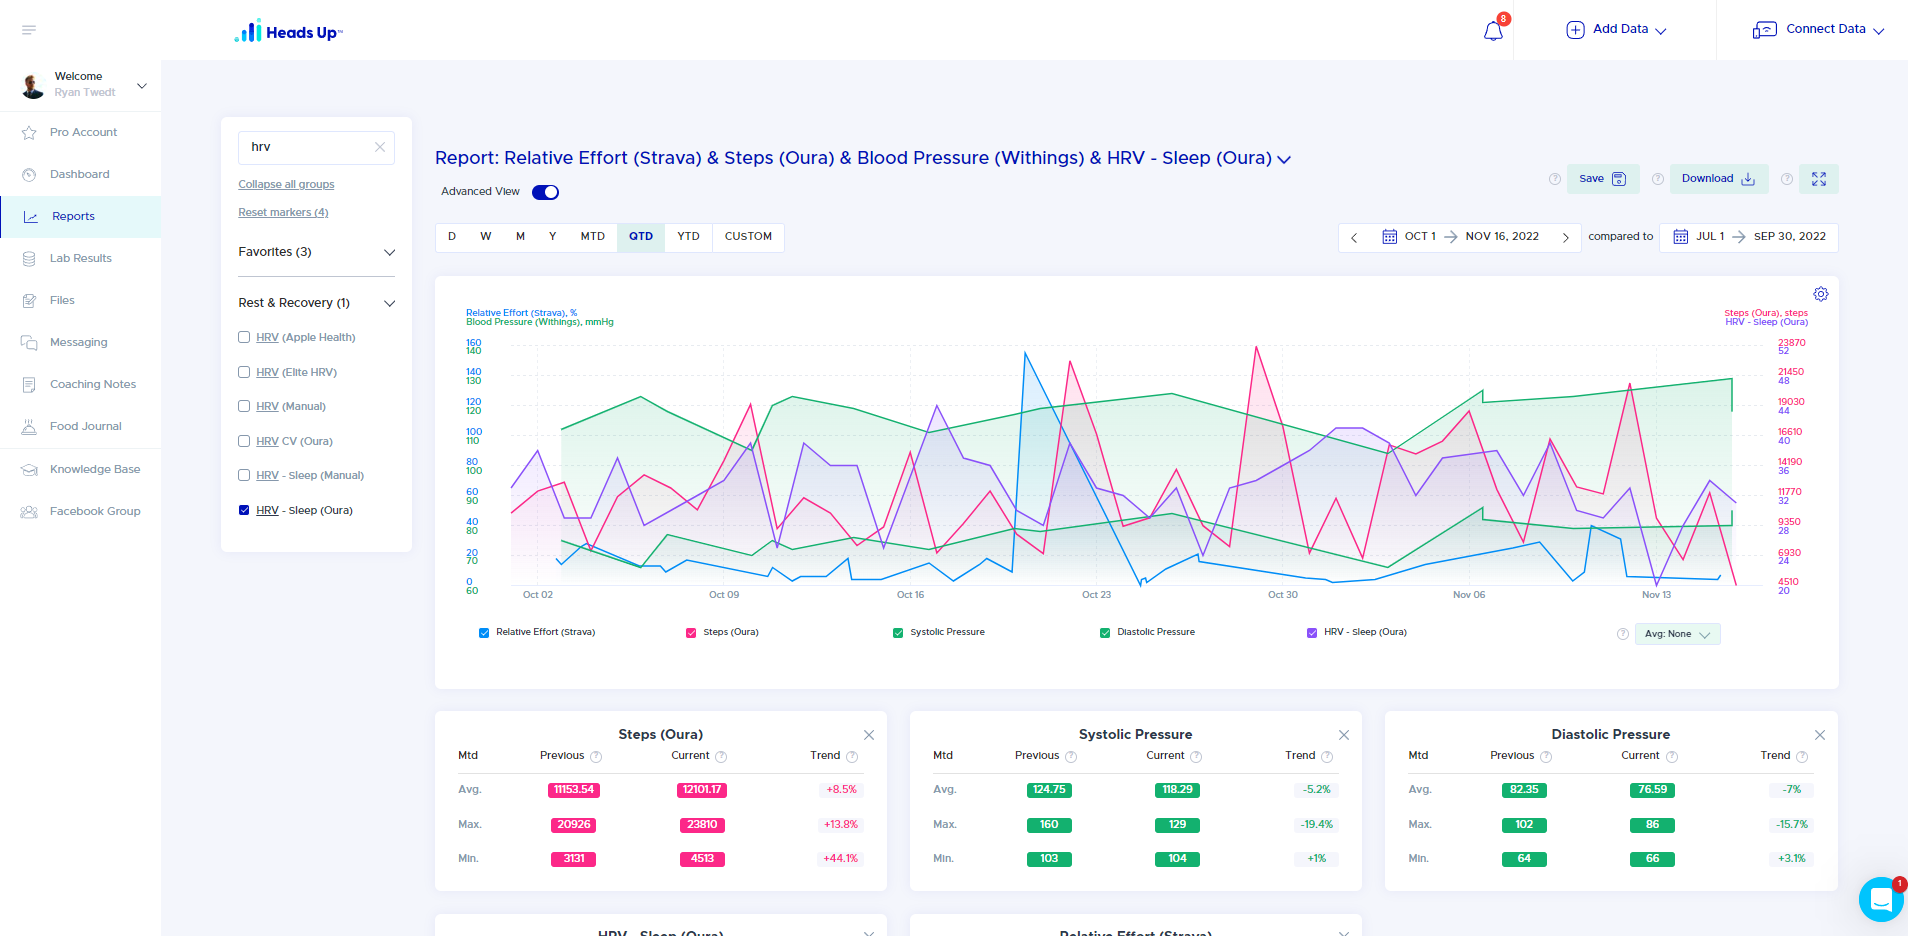Image resolution: width=1908 pixels, height=936 pixels.
Task: Open chart settings gear icon
Action: pos(1821,294)
